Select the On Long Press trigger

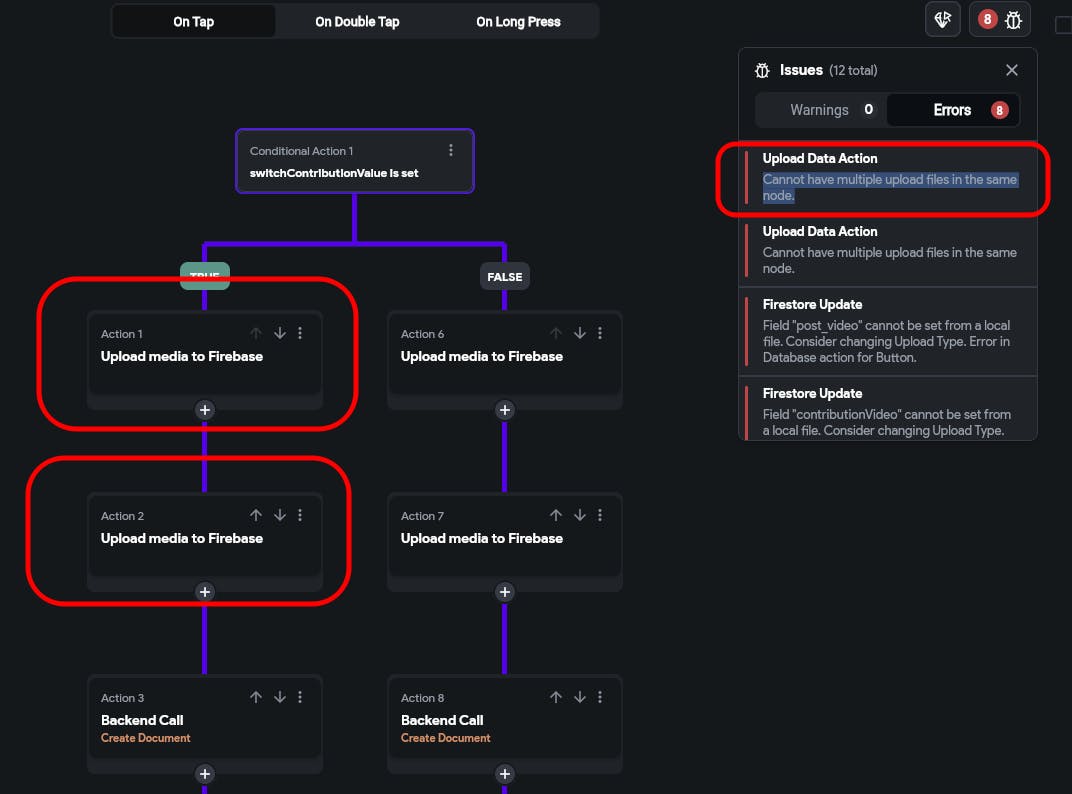(518, 21)
